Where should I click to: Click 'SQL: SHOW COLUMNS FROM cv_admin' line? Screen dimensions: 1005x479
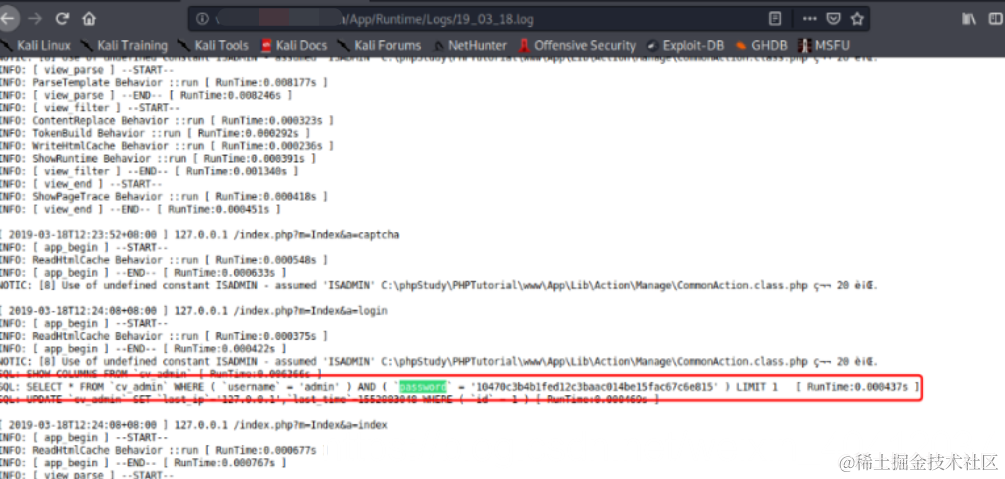160,374
